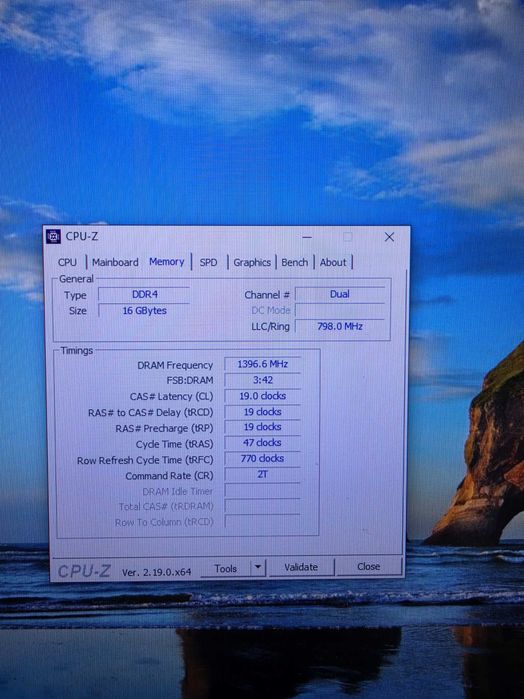Click the CPU-Z app icon in title bar
This screenshot has width=524, height=699.
pyautogui.click(x=54, y=237)
